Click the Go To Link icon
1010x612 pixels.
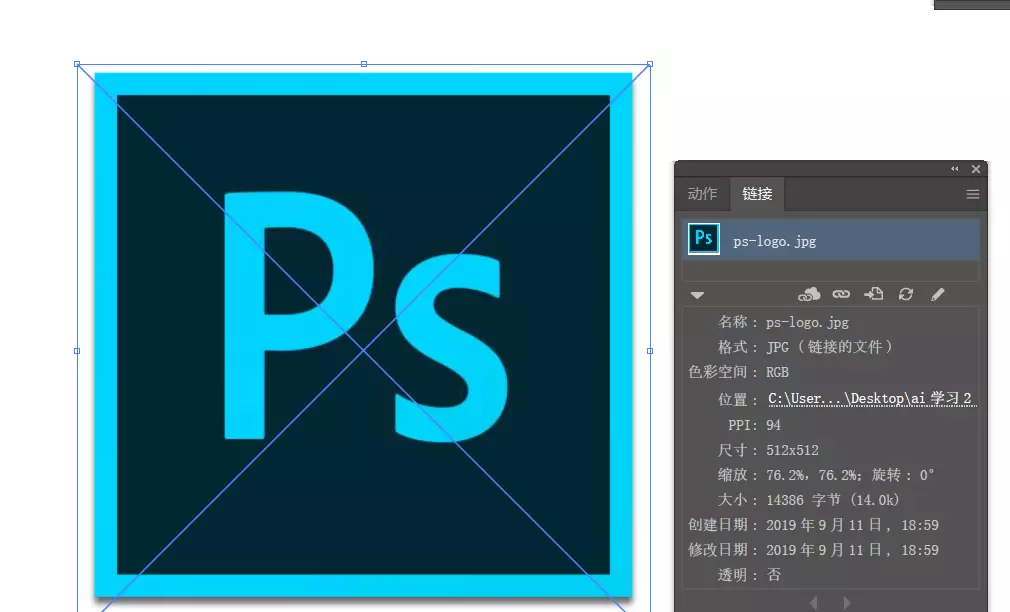(873, 294)
